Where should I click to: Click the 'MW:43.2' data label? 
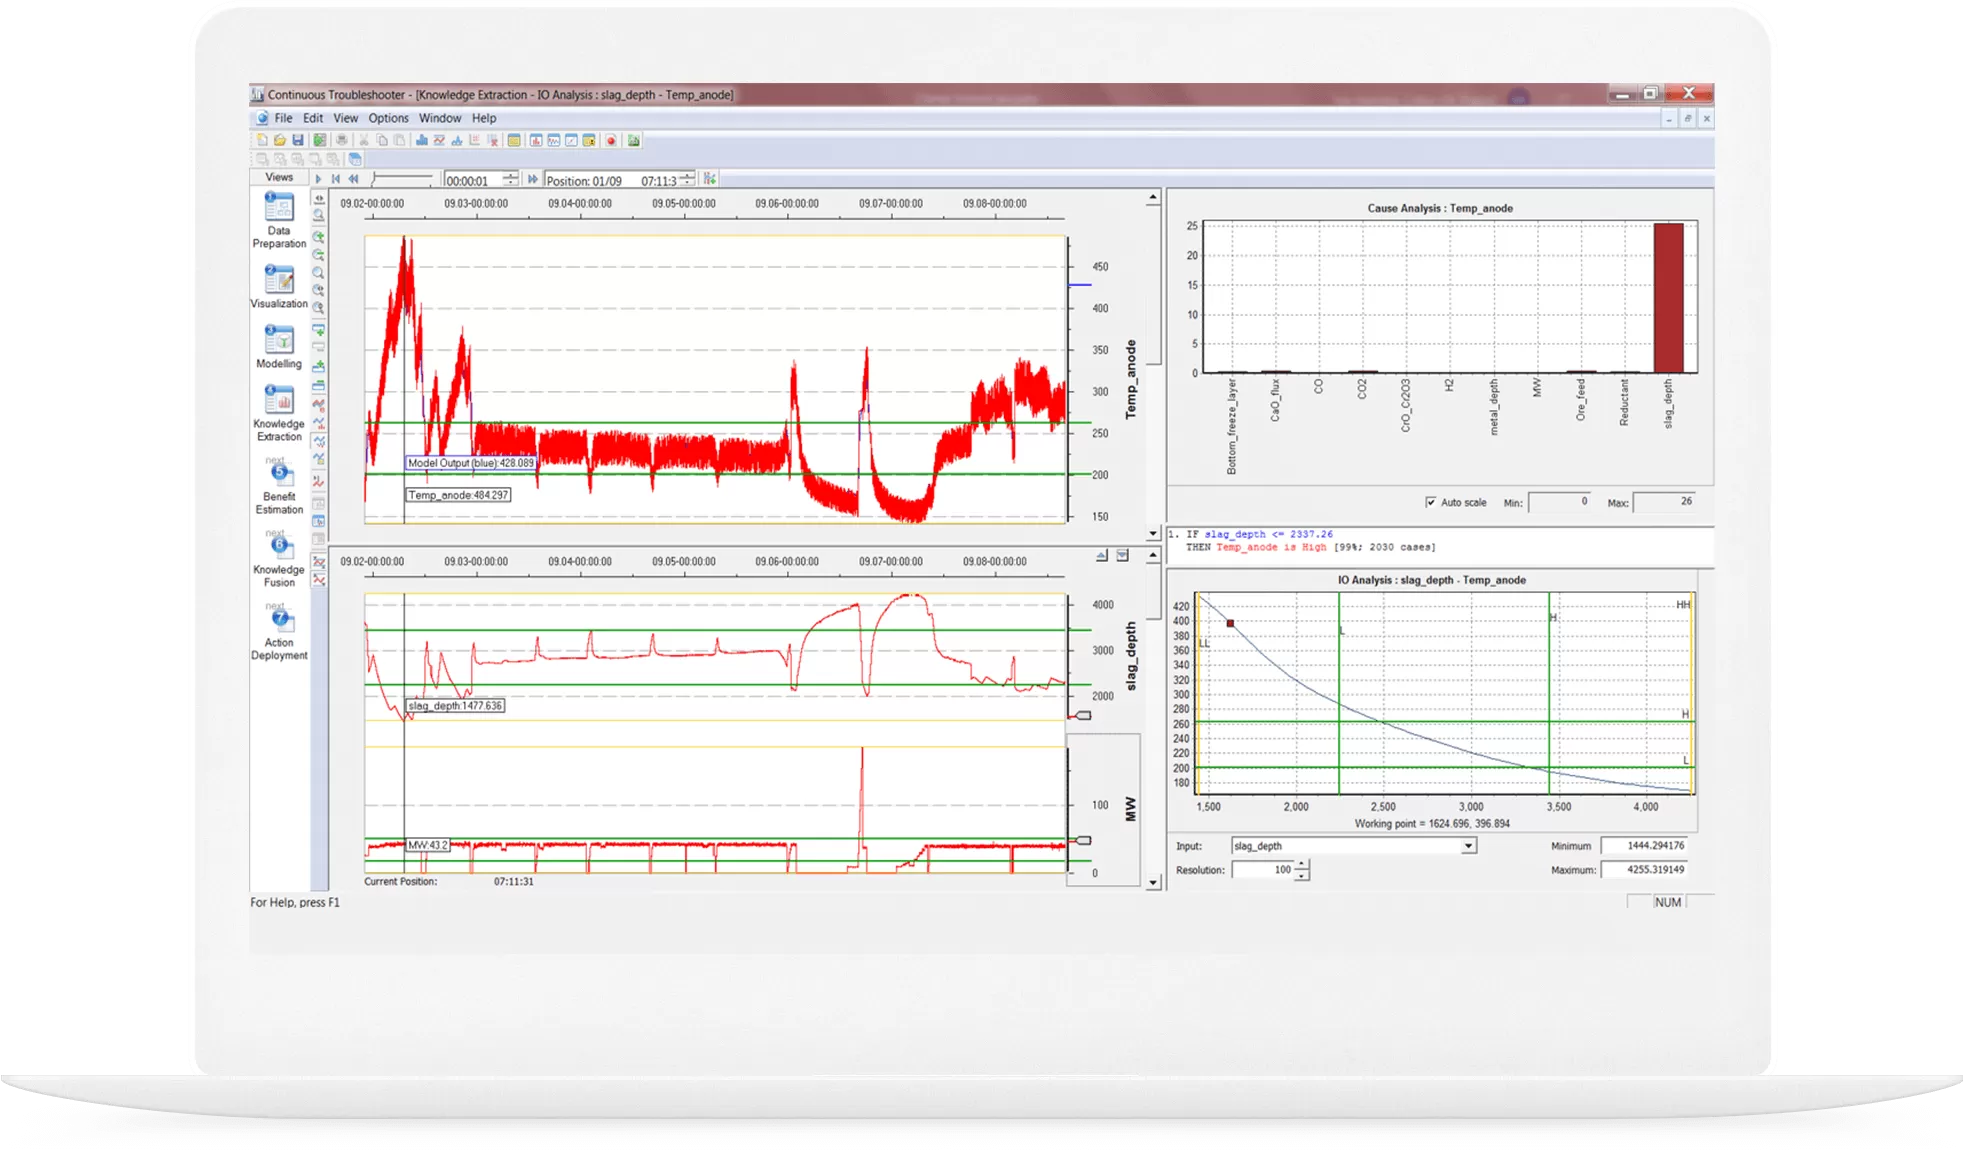tap(428, 845)
